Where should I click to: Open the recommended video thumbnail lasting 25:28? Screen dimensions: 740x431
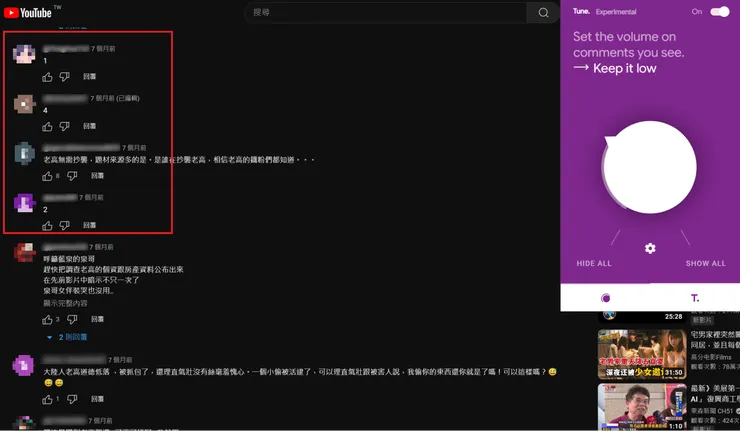[642, 316]
